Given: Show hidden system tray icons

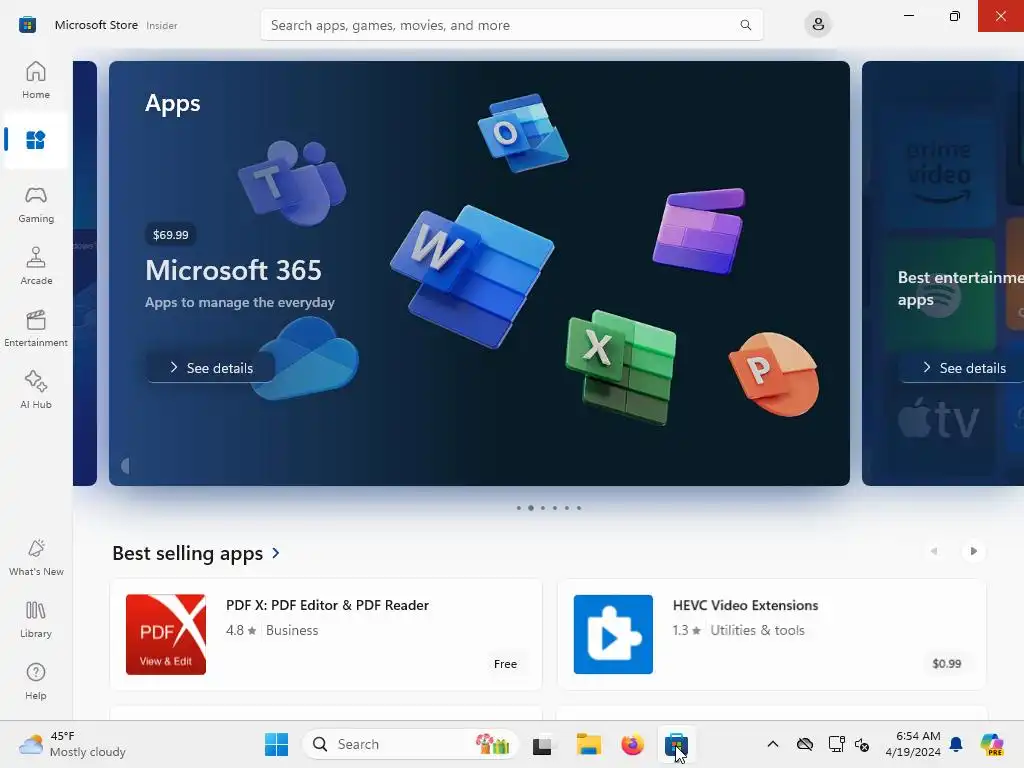Looking at the screenshot, I should [773, 744].
